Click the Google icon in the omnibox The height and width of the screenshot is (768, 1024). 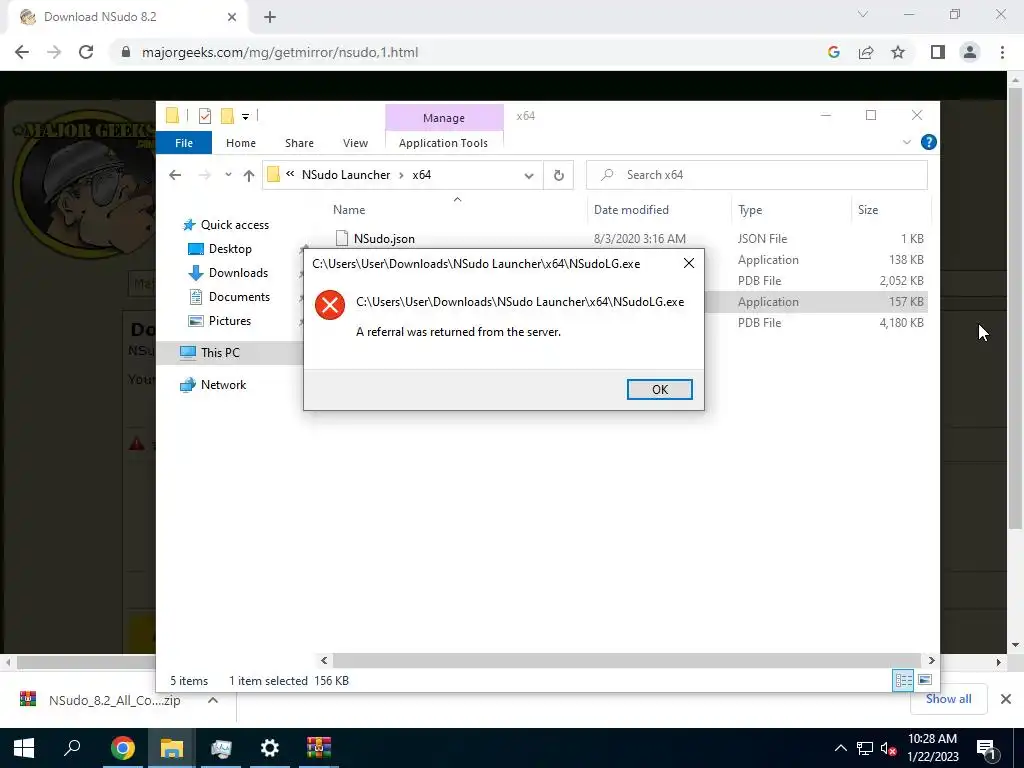tap(833, 52)
